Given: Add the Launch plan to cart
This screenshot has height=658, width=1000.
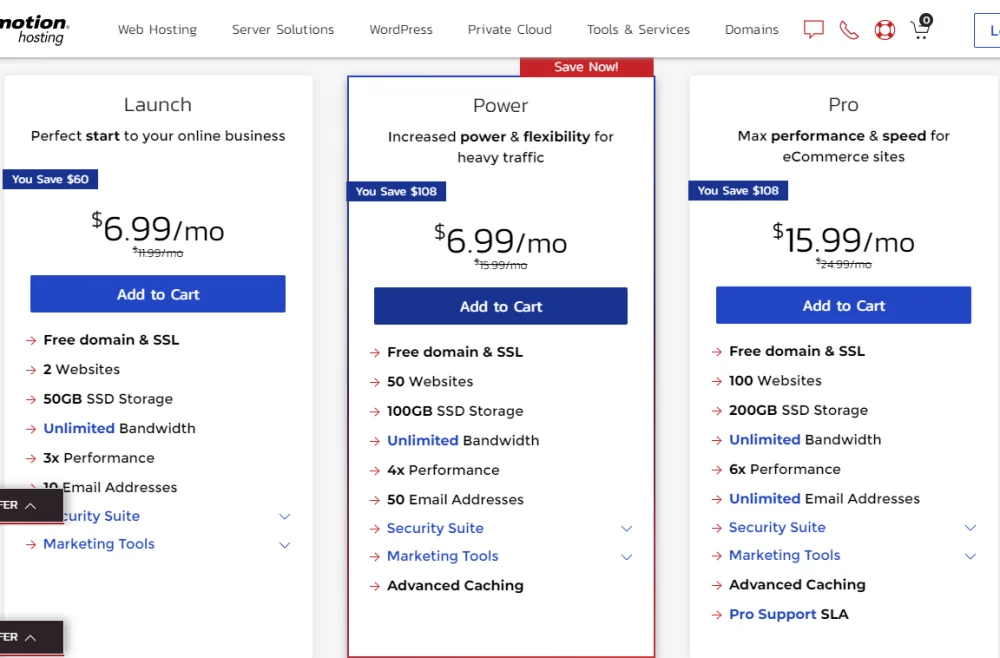Looking at the screenshot, I should coord(158,294).
